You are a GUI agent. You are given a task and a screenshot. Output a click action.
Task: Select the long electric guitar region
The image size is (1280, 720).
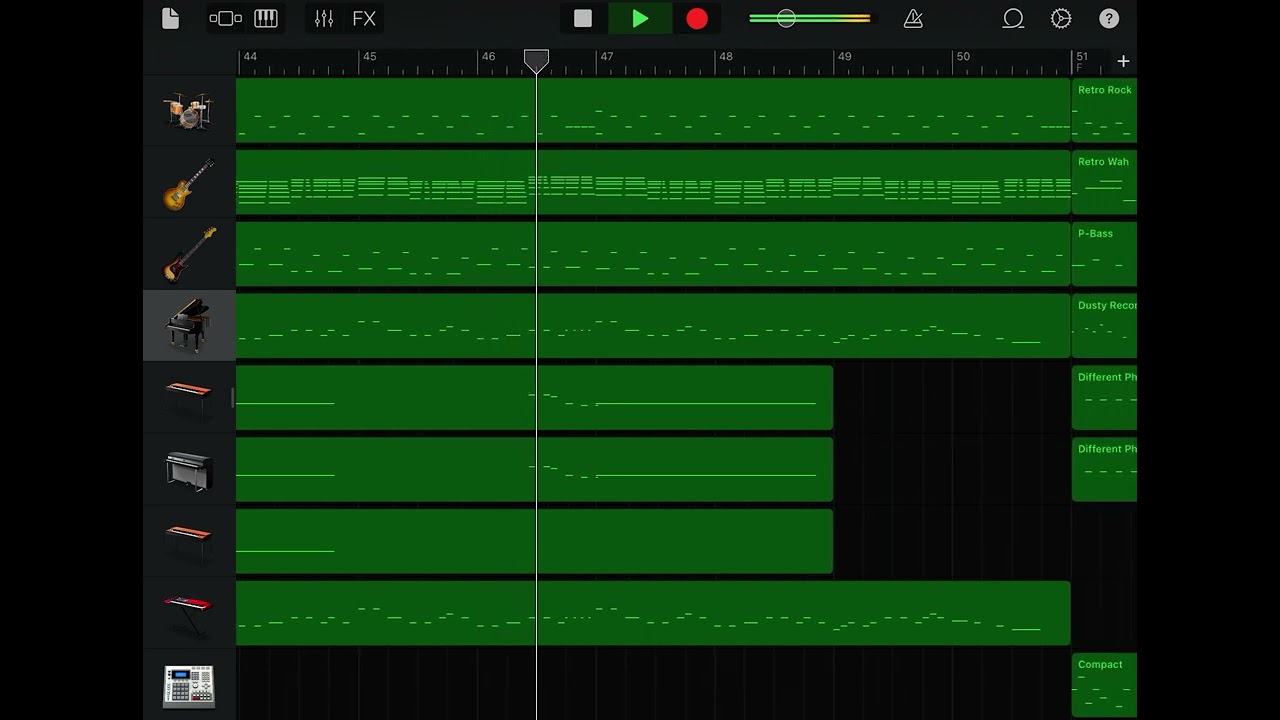coord(653,182)
